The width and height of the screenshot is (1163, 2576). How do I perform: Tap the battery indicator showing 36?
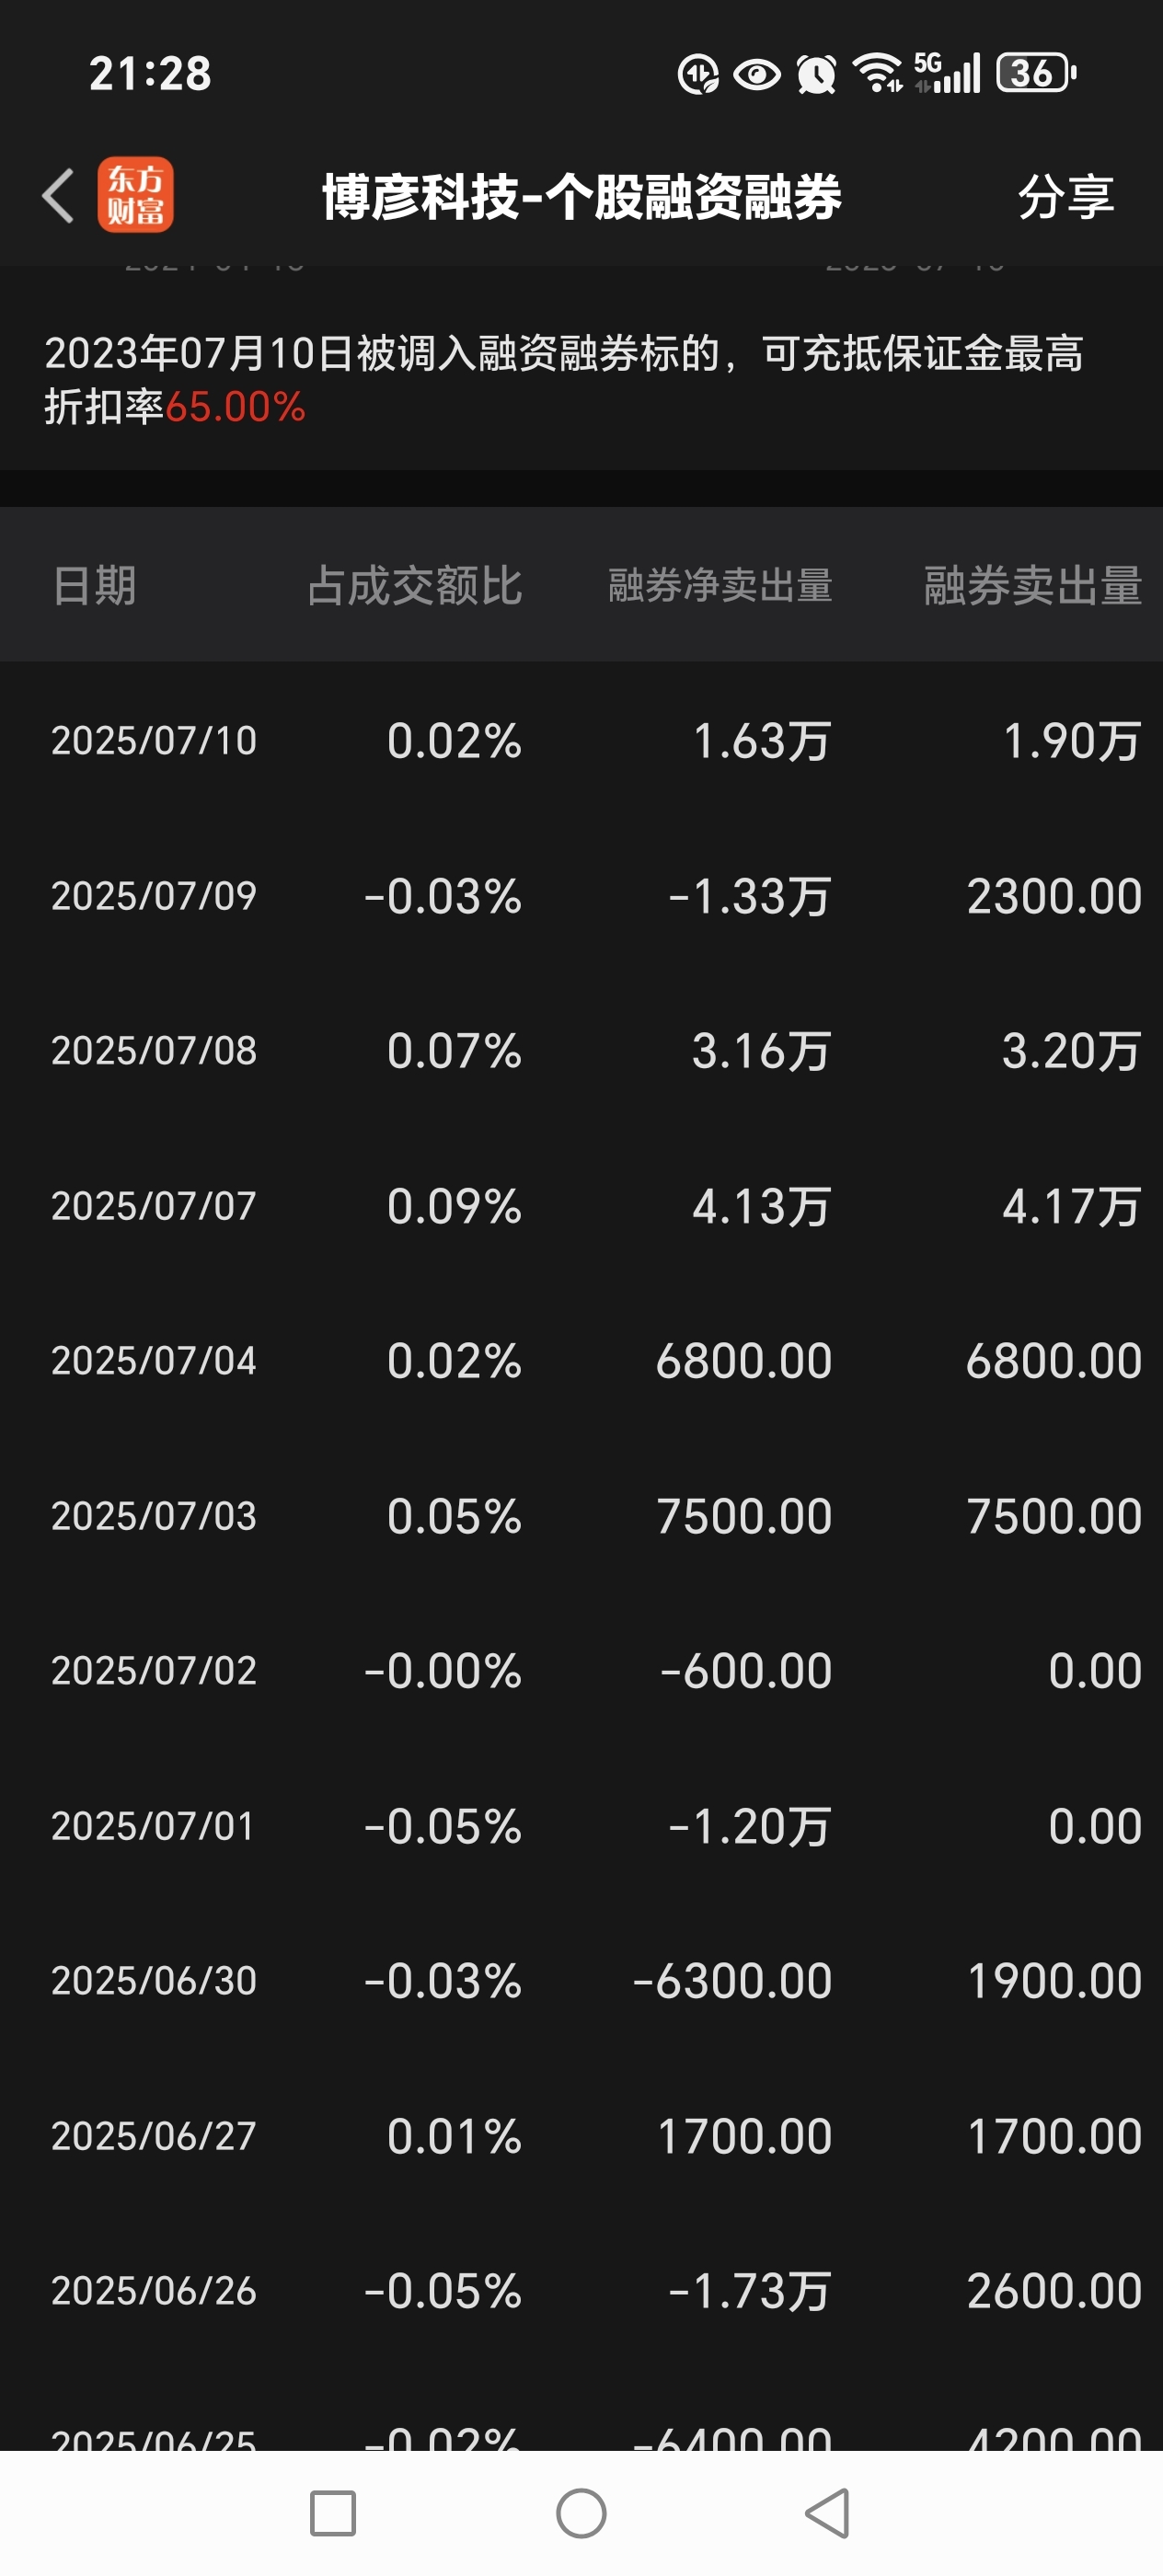(1036, 73)
